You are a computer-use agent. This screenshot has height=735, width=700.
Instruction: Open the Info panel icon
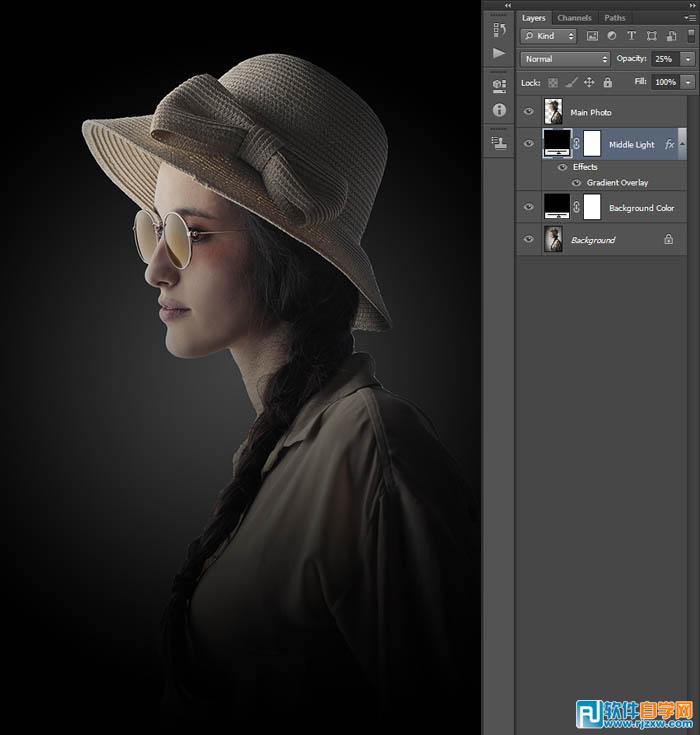pyautogui.click(x=498, y=110)
